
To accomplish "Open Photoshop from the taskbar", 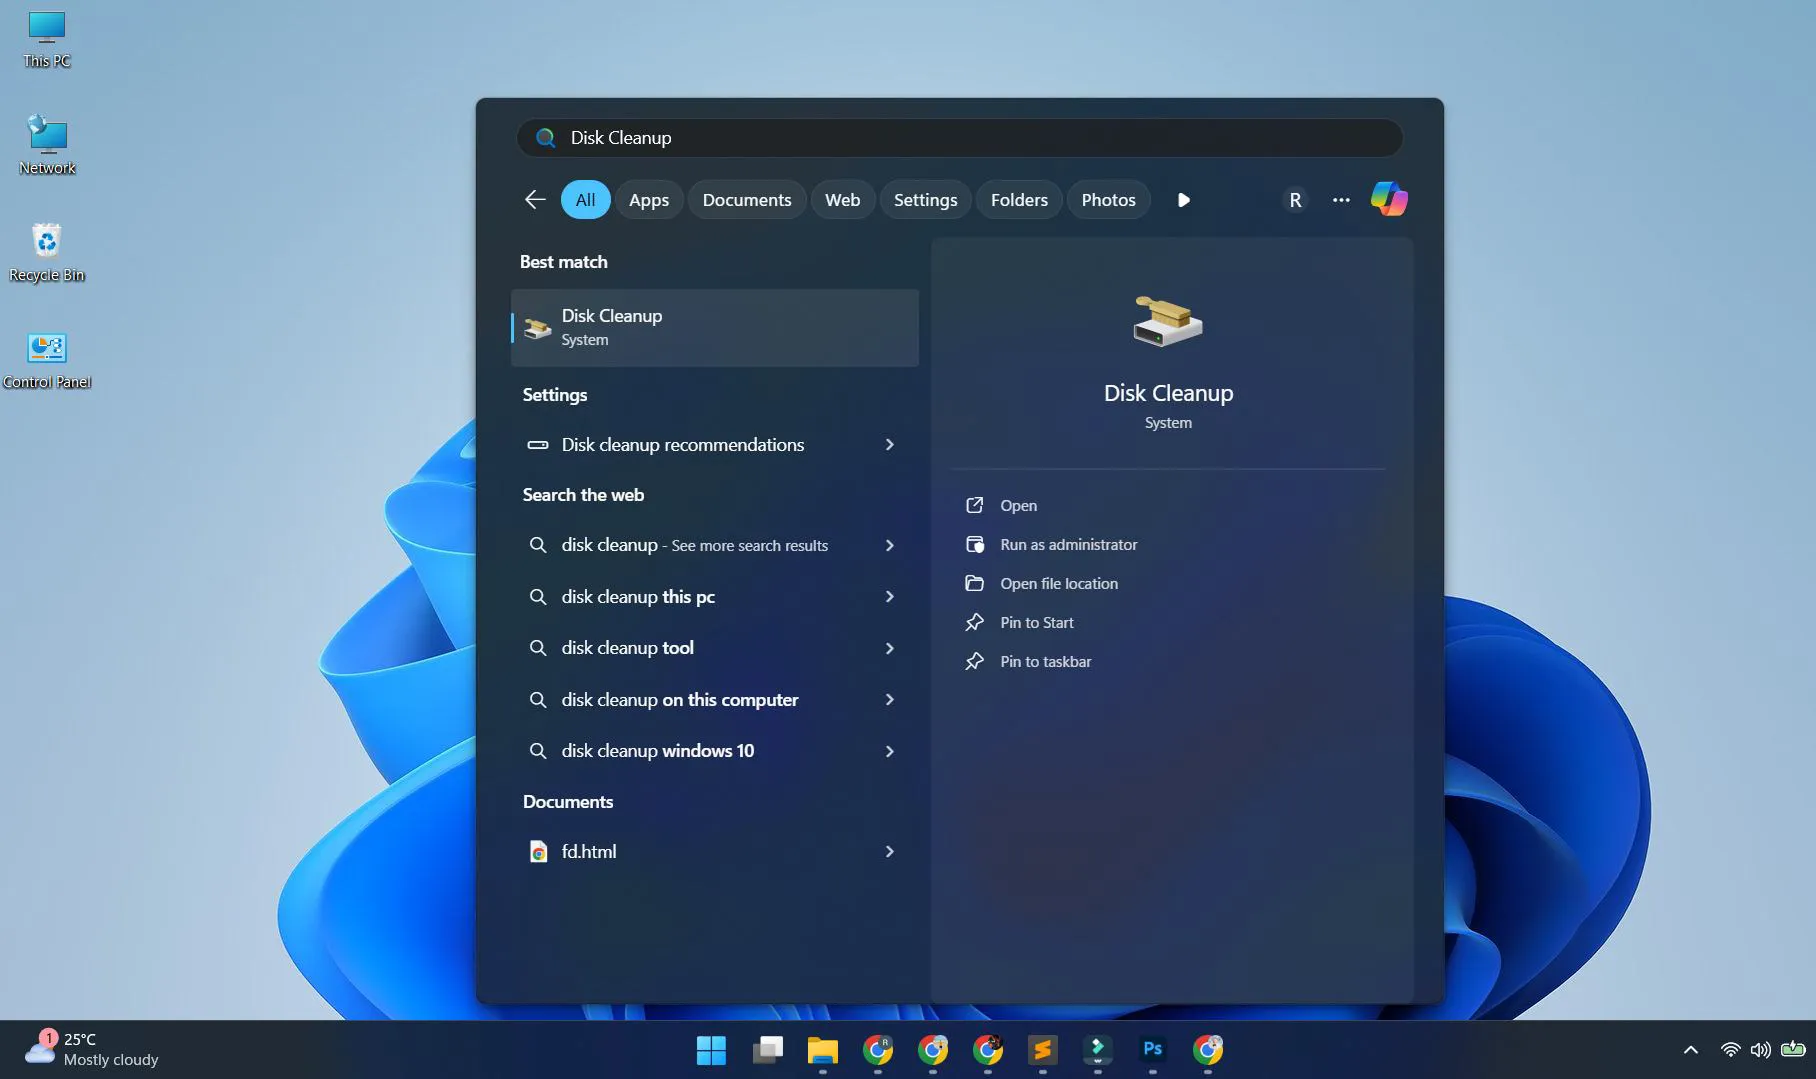I will click(x=1152, y=1051).
